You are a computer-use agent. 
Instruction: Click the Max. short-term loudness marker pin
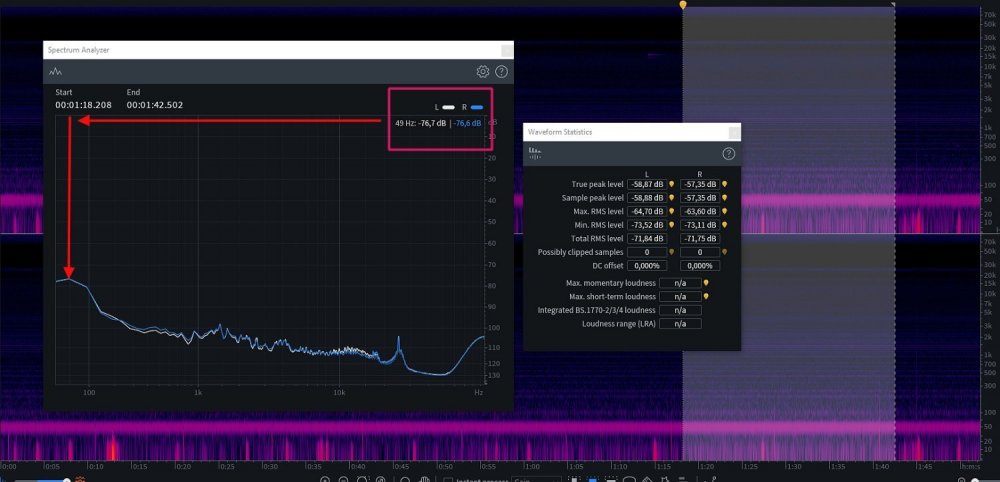pos(706,296)
